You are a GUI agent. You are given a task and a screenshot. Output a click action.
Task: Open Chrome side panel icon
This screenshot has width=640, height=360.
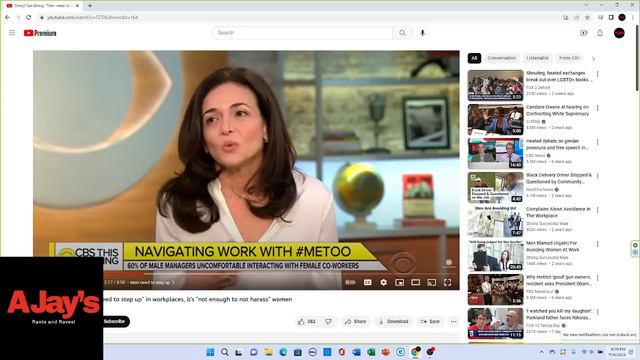click(611, 18)
